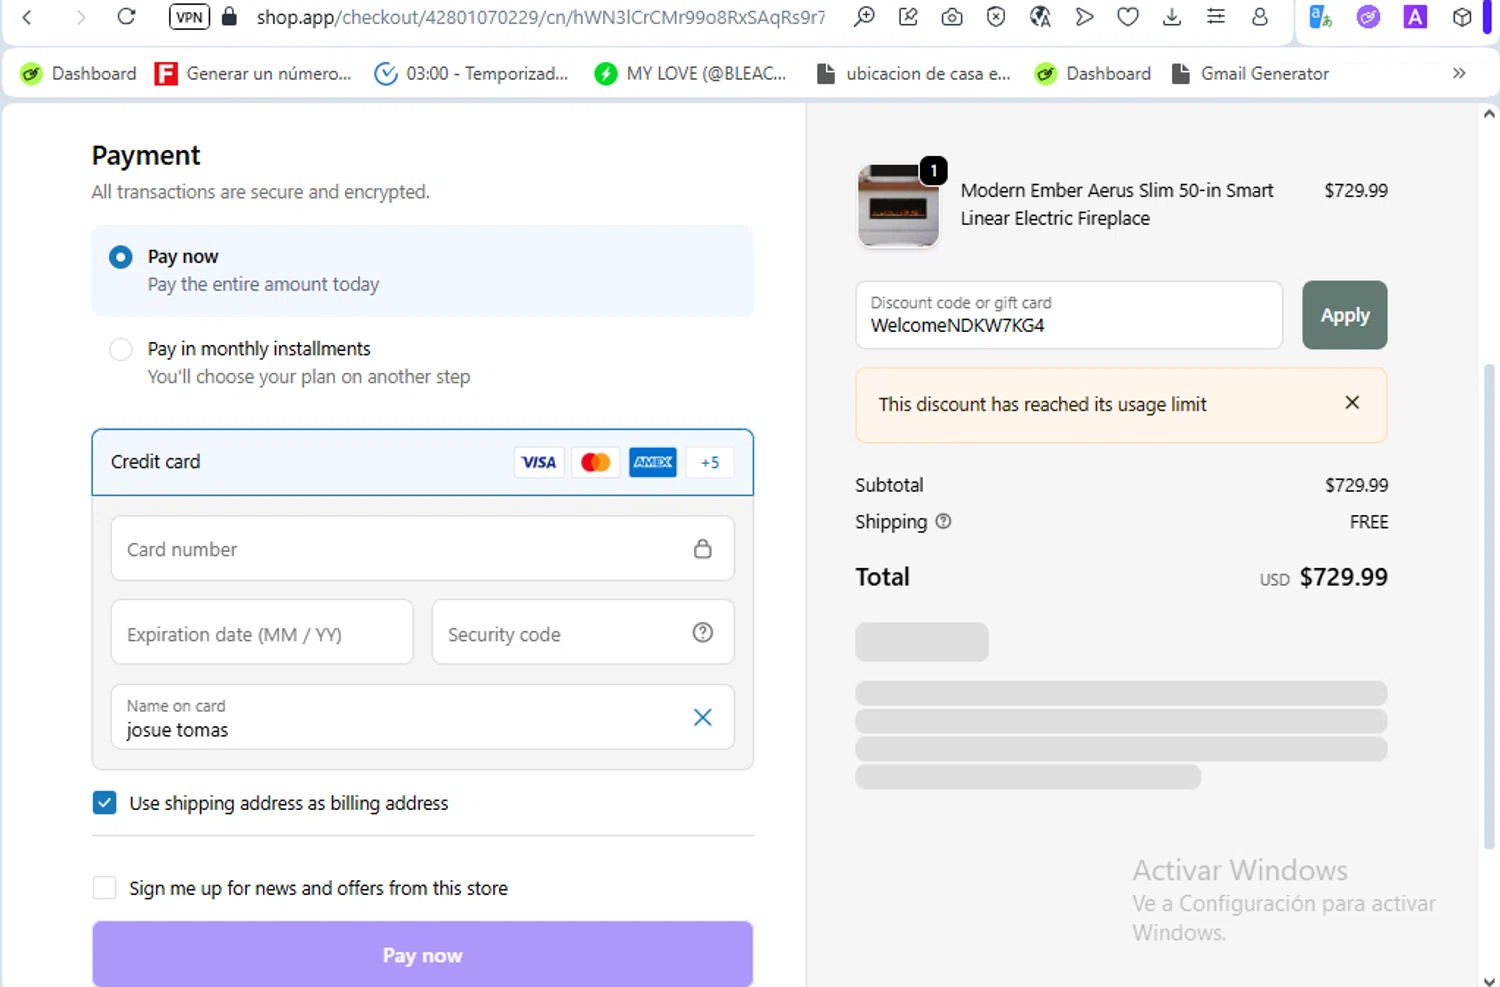Screen dimensions: 1500x987
Task: Click the globe translate icon in toolbar
Action: point(1040,17)
